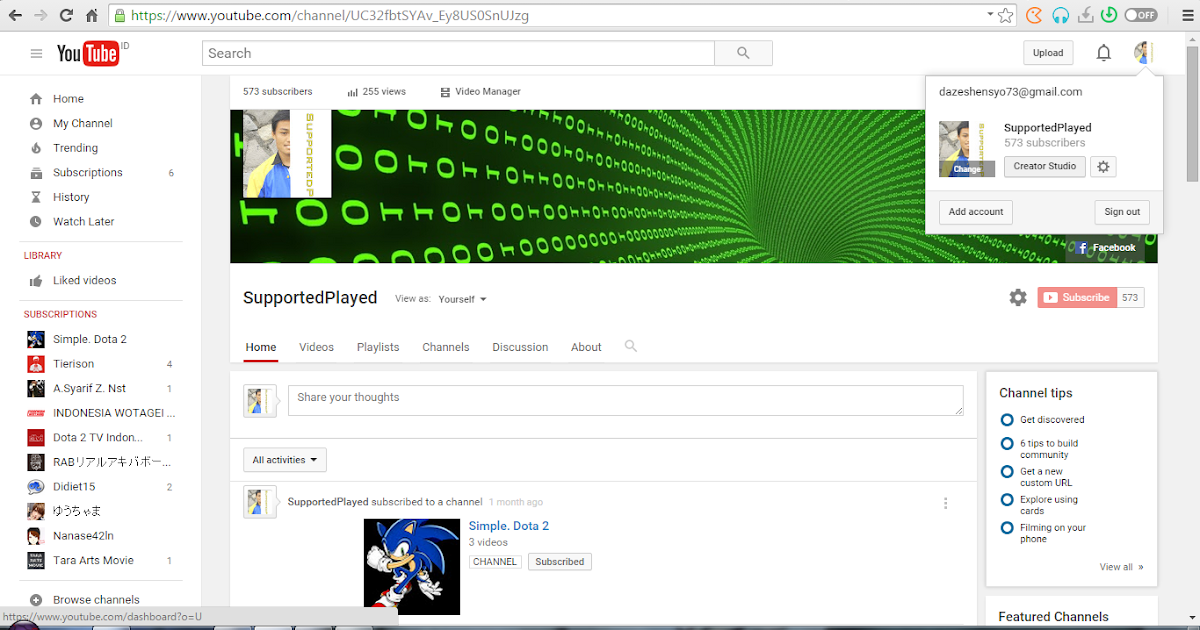Click the search icon in channel tabs
The width and height of the screenshot is (1200, 630).
pos(631,346)
